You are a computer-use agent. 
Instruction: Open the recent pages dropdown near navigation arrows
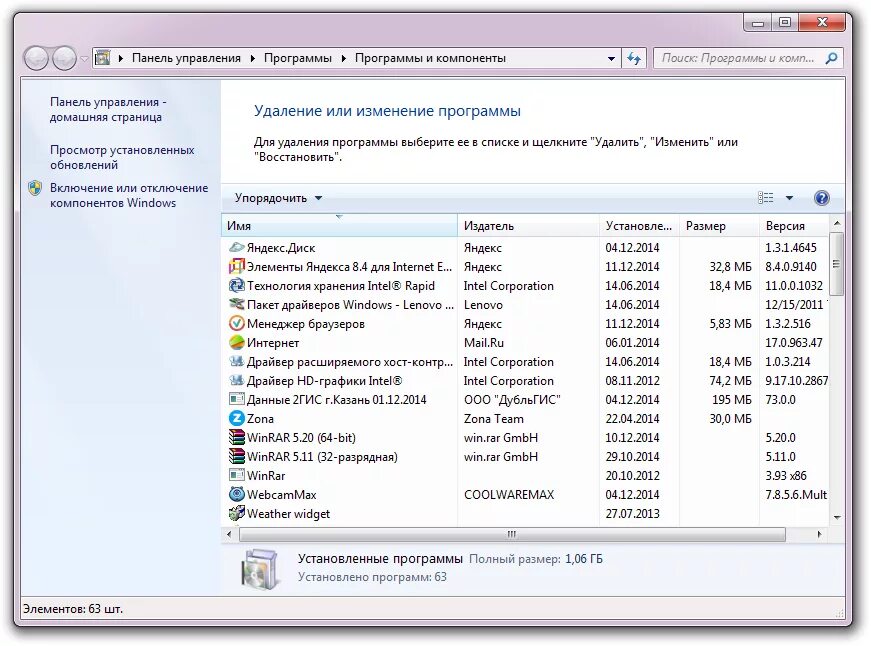84,58
